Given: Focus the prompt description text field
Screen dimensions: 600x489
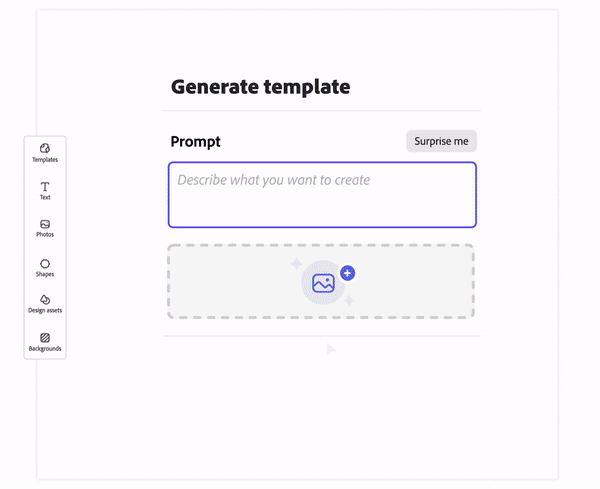Looking at the screenshot, I should pyautogui.click(x=322, y=195).
